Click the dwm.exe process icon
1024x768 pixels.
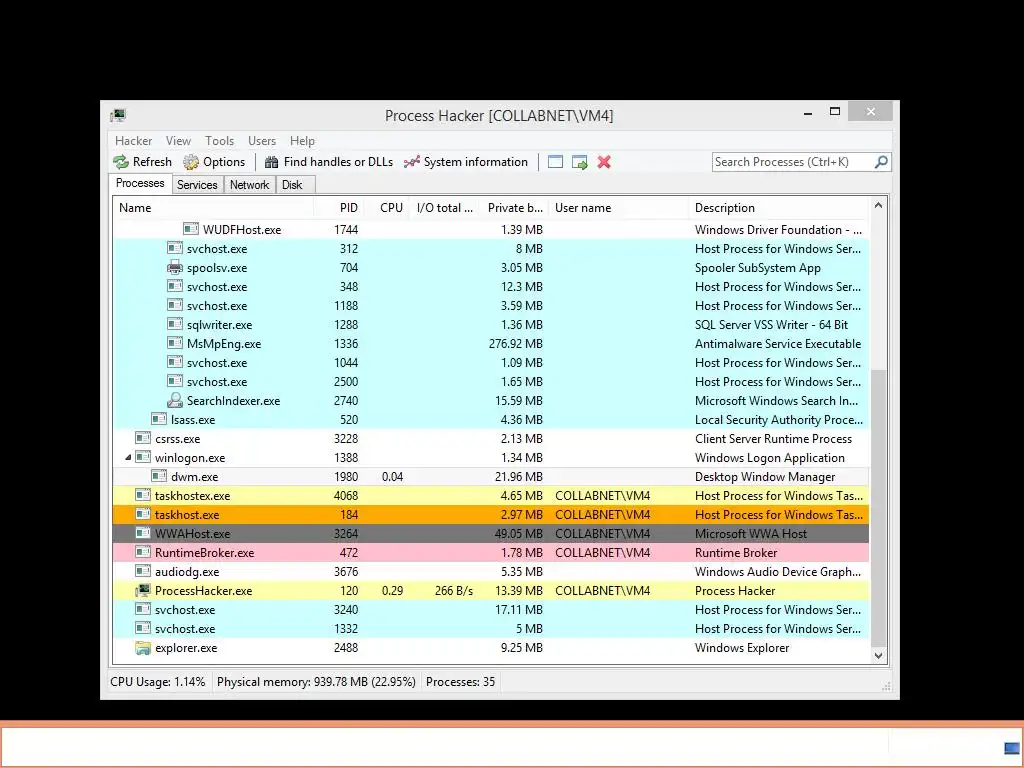pos(159,476)
